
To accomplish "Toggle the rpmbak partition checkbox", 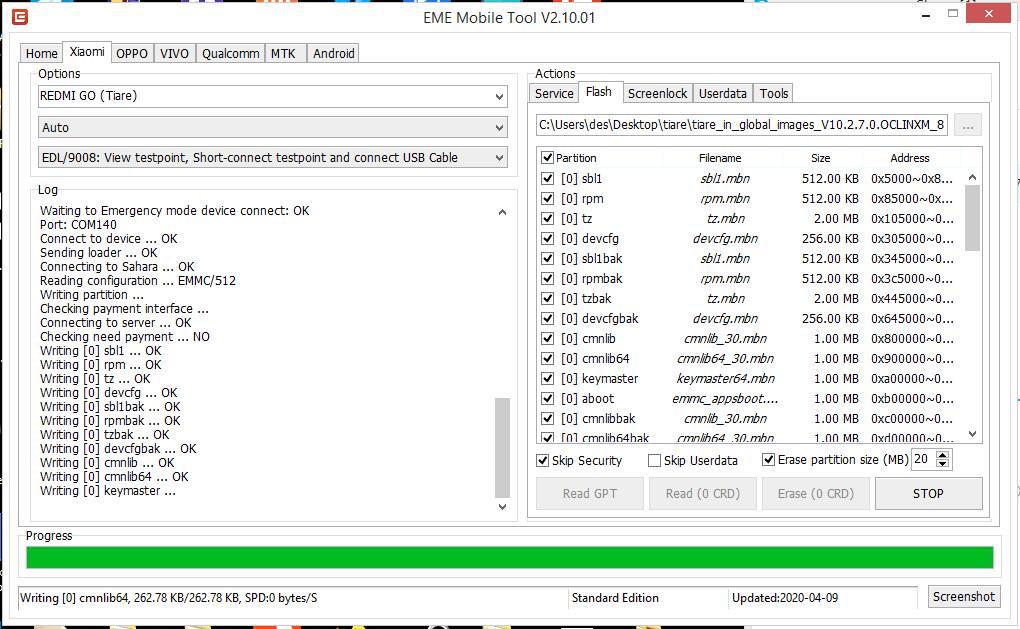I will pos(547,279).
